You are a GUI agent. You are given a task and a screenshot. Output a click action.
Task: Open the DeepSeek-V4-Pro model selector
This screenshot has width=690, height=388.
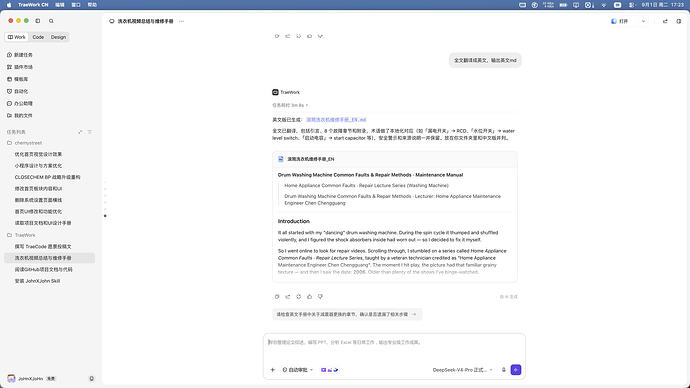[x=462, y=370]
